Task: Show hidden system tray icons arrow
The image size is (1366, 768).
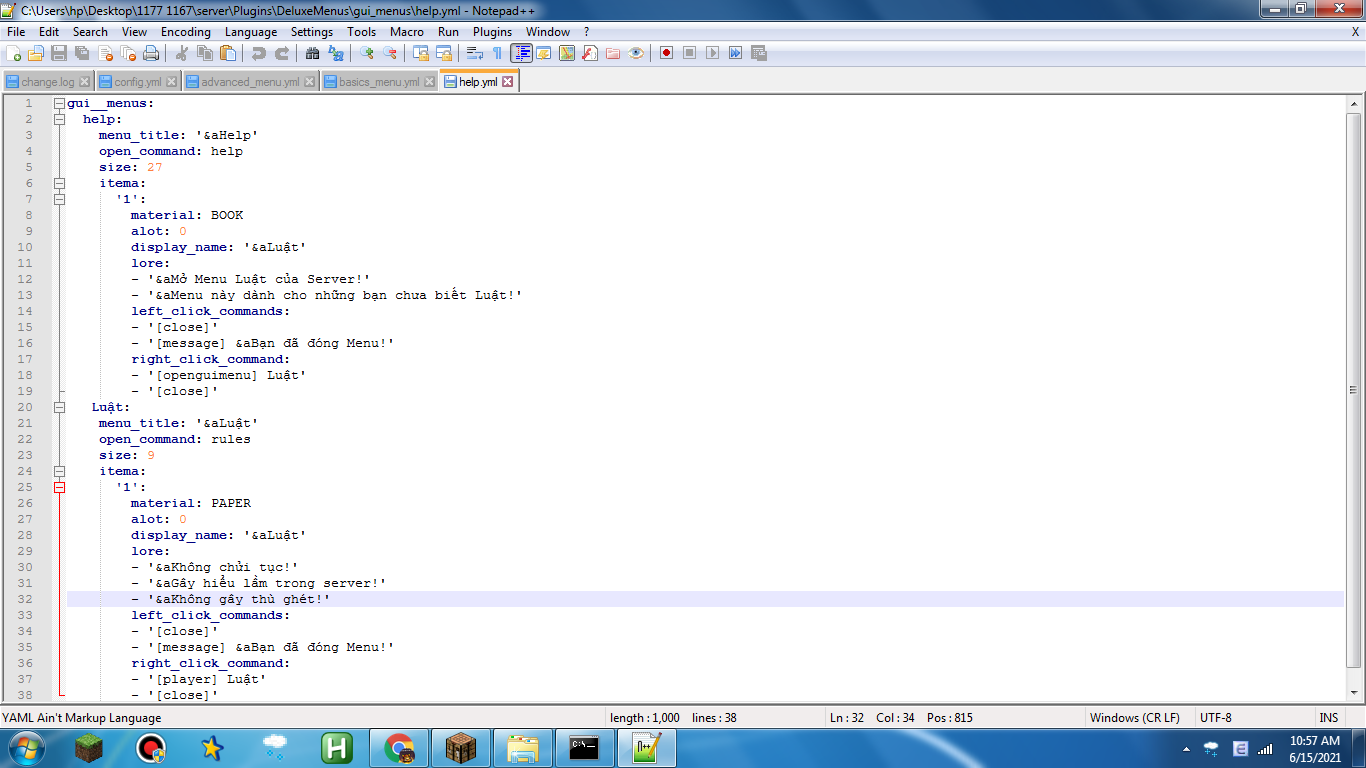Action: tap(1186, 748)
